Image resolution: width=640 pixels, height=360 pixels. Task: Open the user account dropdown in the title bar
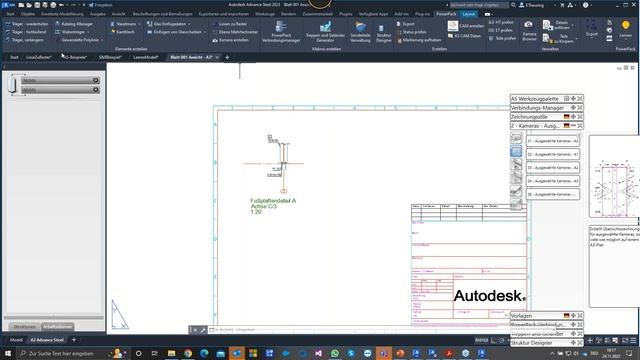tap(555, 5)
